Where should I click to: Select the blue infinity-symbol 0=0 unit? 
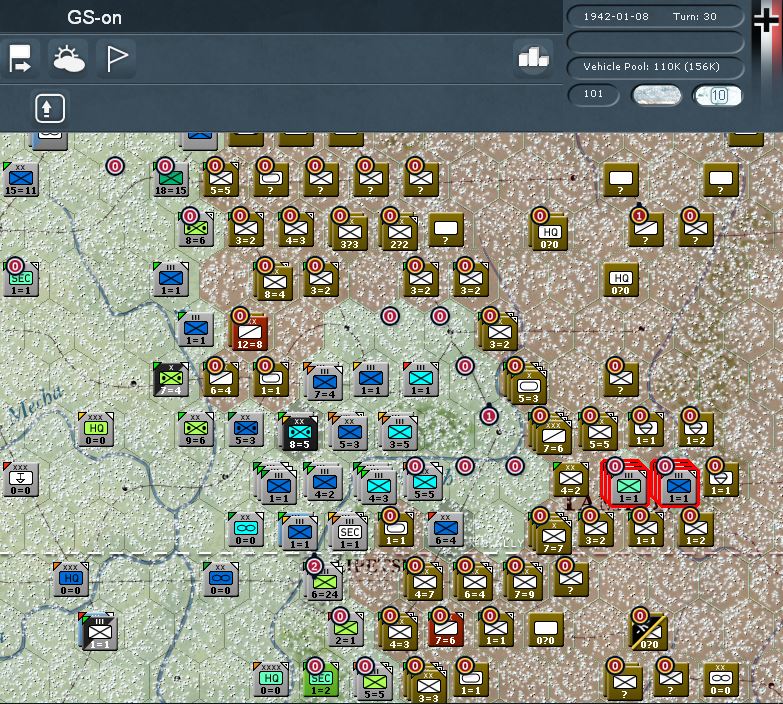(x=221, y=579)
